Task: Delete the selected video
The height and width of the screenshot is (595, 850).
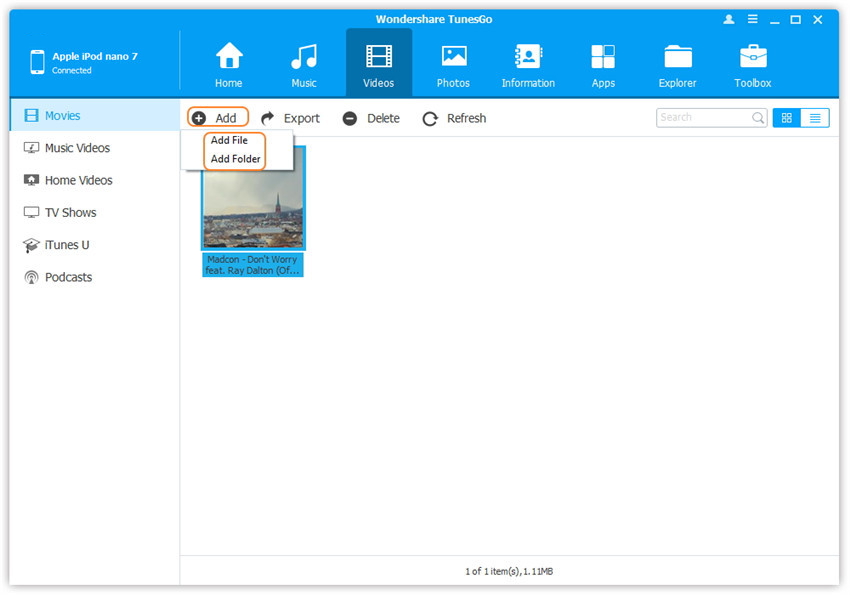Action: [x=371, y=118]
